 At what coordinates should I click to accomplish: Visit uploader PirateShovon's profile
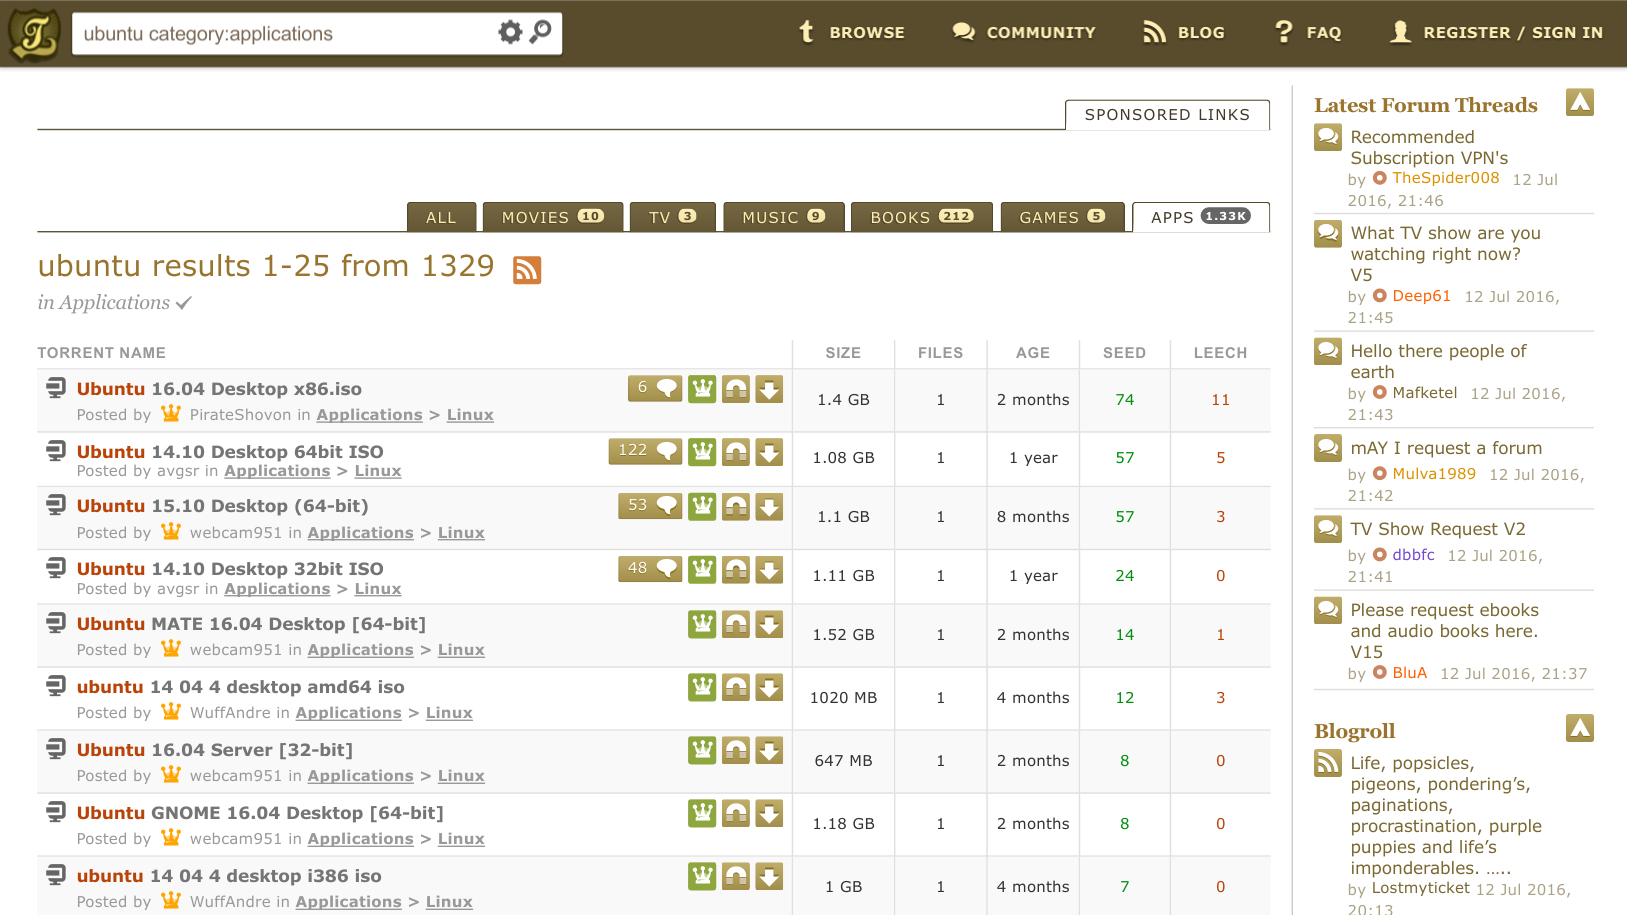pyautogui.click(x=240, y=415)
